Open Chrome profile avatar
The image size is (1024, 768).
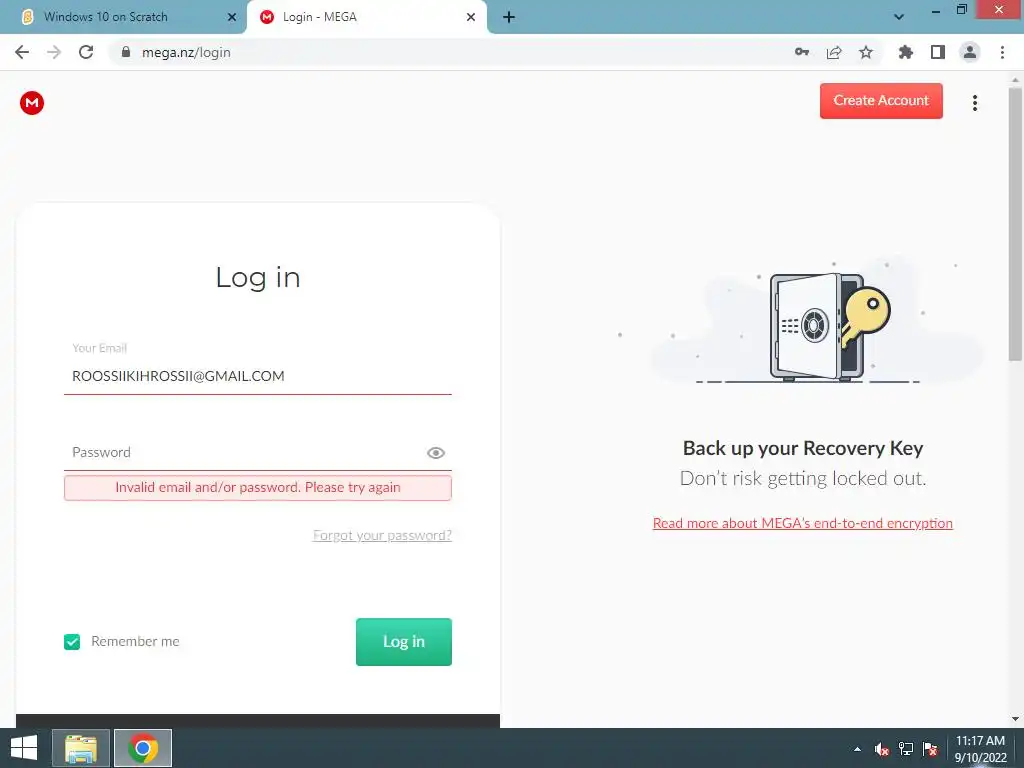970,52
